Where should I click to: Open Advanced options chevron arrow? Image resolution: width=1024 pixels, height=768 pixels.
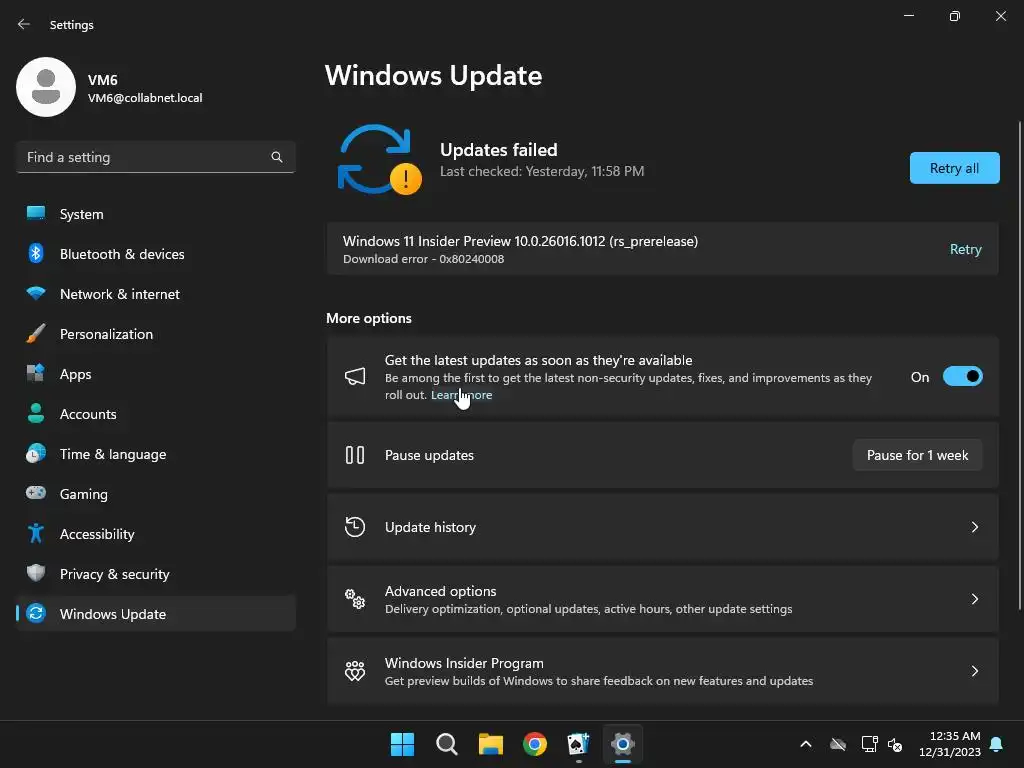[x=974, y=599]
